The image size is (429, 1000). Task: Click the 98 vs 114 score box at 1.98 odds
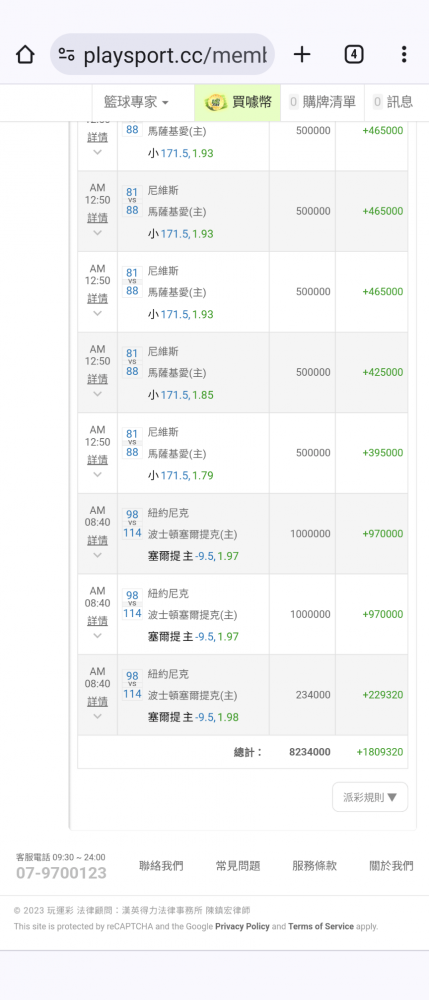pyautogui.click(x=132, y=686)
